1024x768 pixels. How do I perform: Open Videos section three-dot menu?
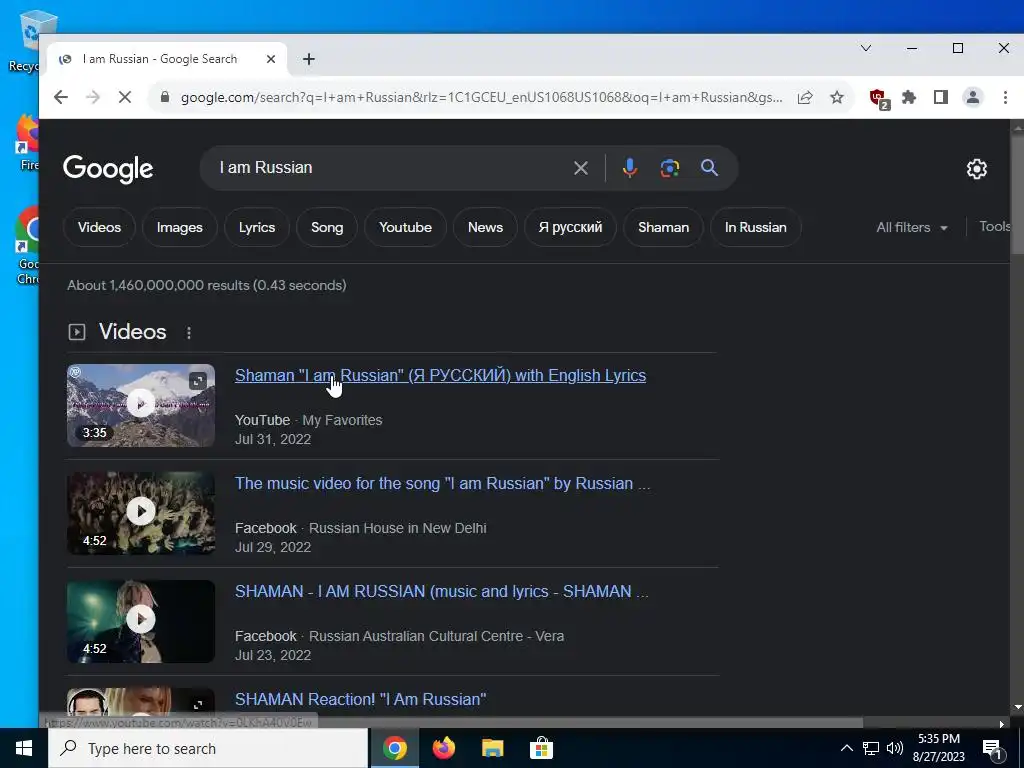click(x=189, y=332)
